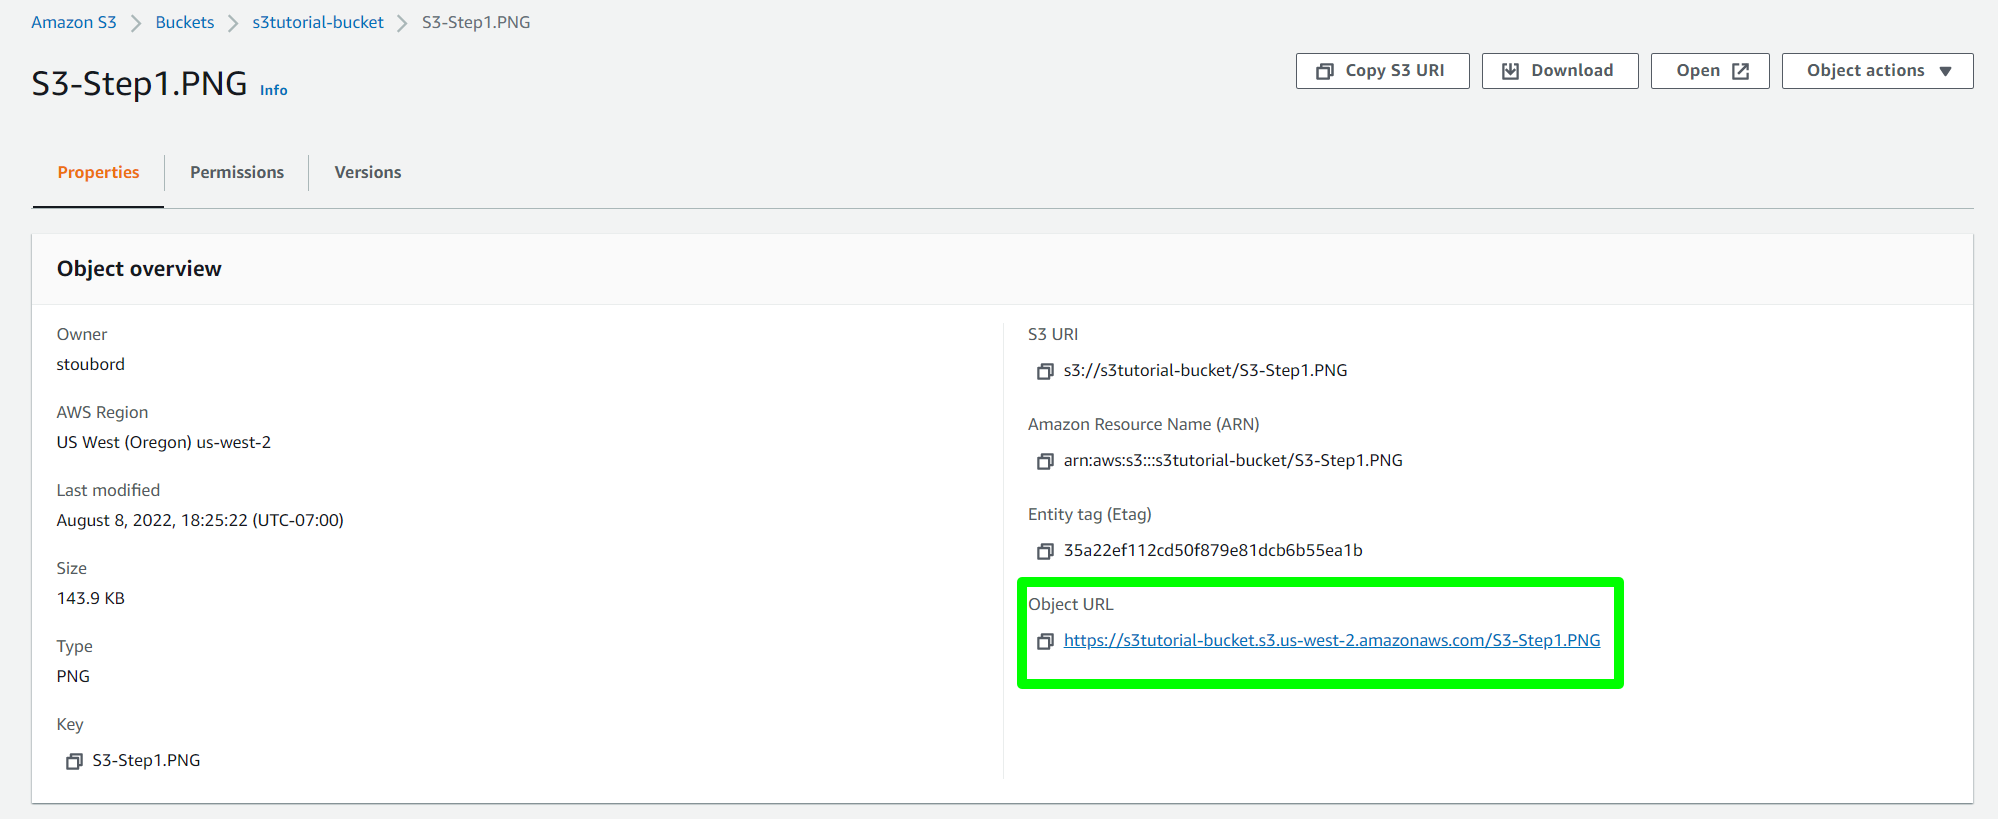Open the Info link beside title
This screenshot has height=819, width=1998.
(273, 90)
